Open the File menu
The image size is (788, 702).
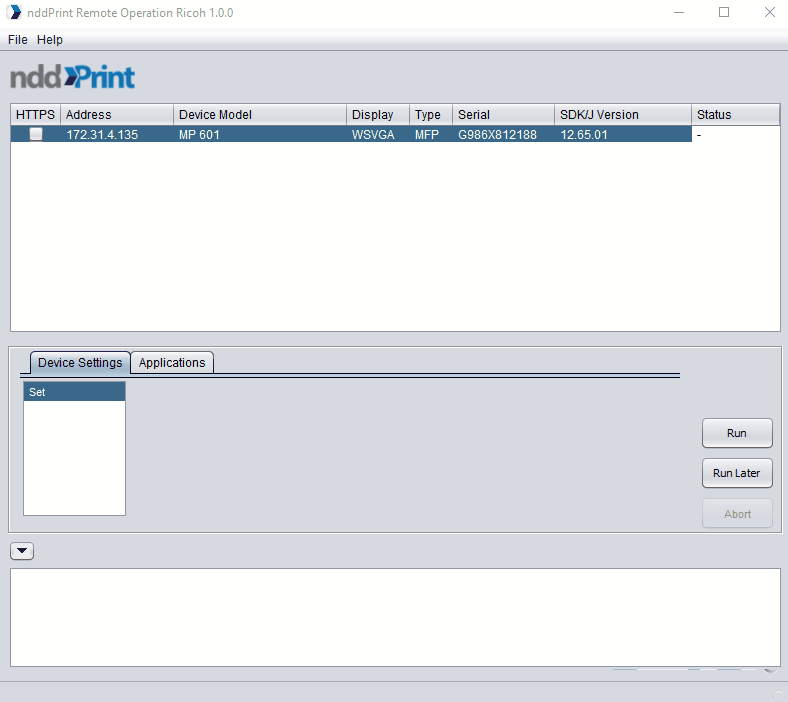18,40
